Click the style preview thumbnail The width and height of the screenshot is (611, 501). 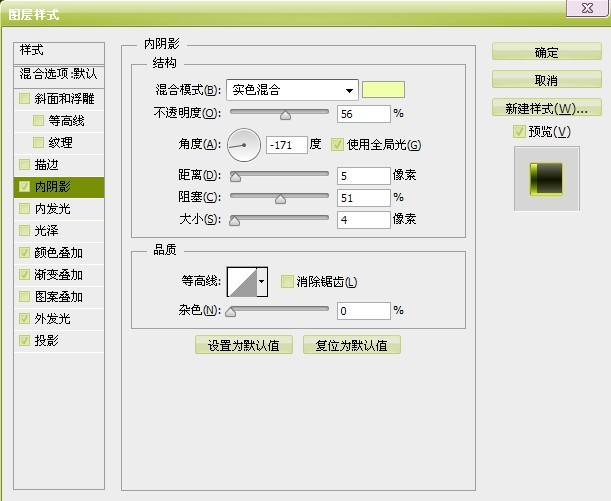coord(546,179)
